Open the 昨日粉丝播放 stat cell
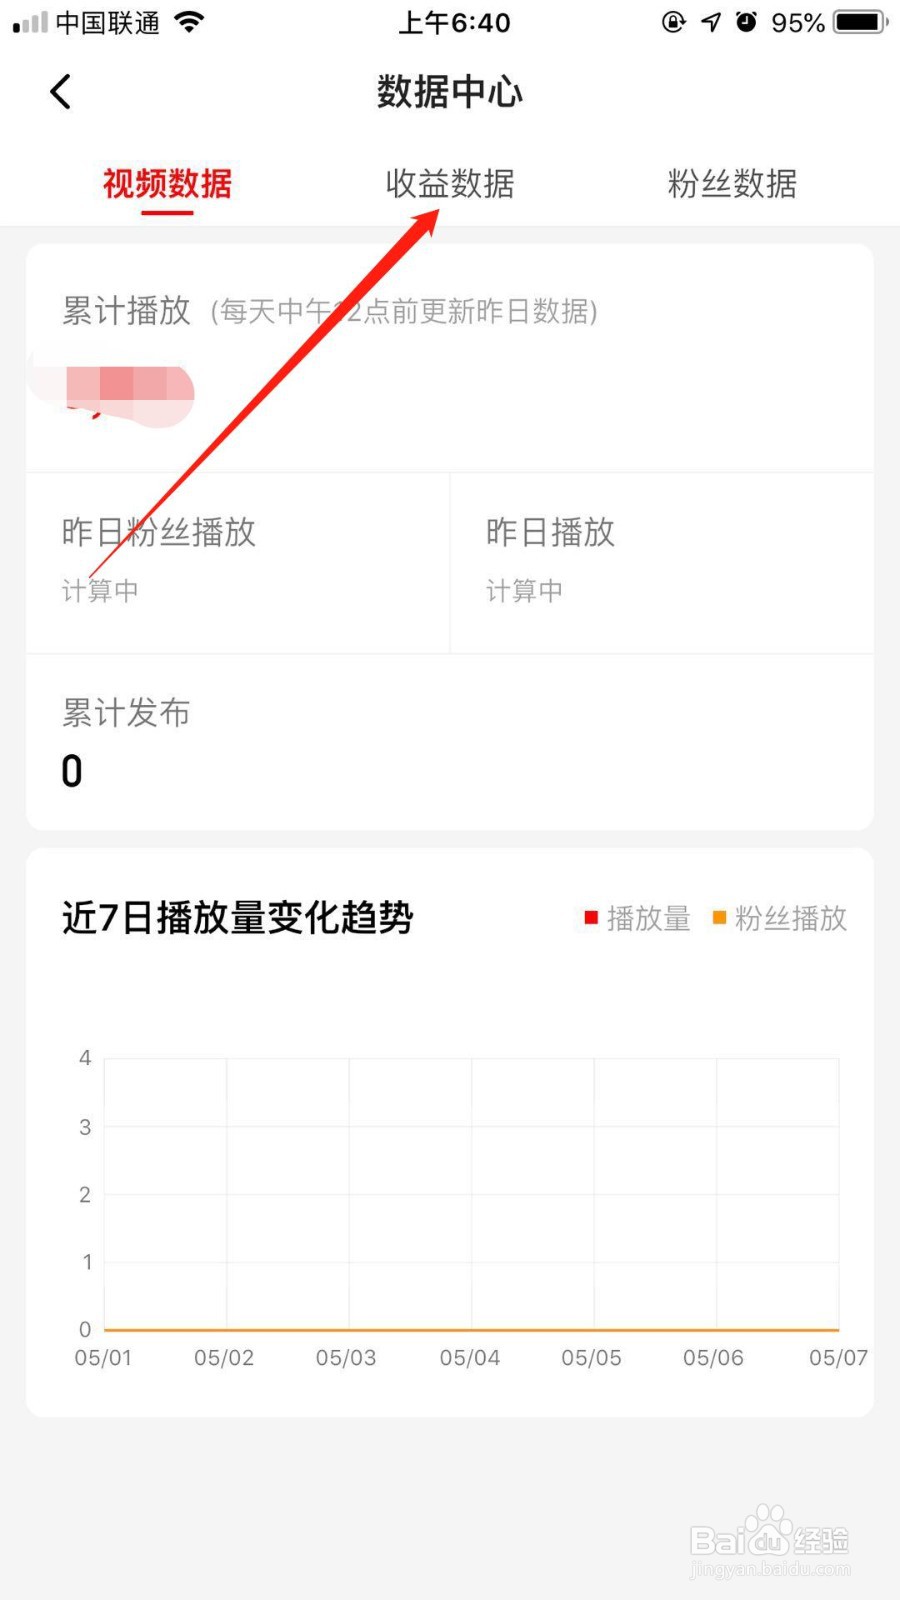 (238, 563)
